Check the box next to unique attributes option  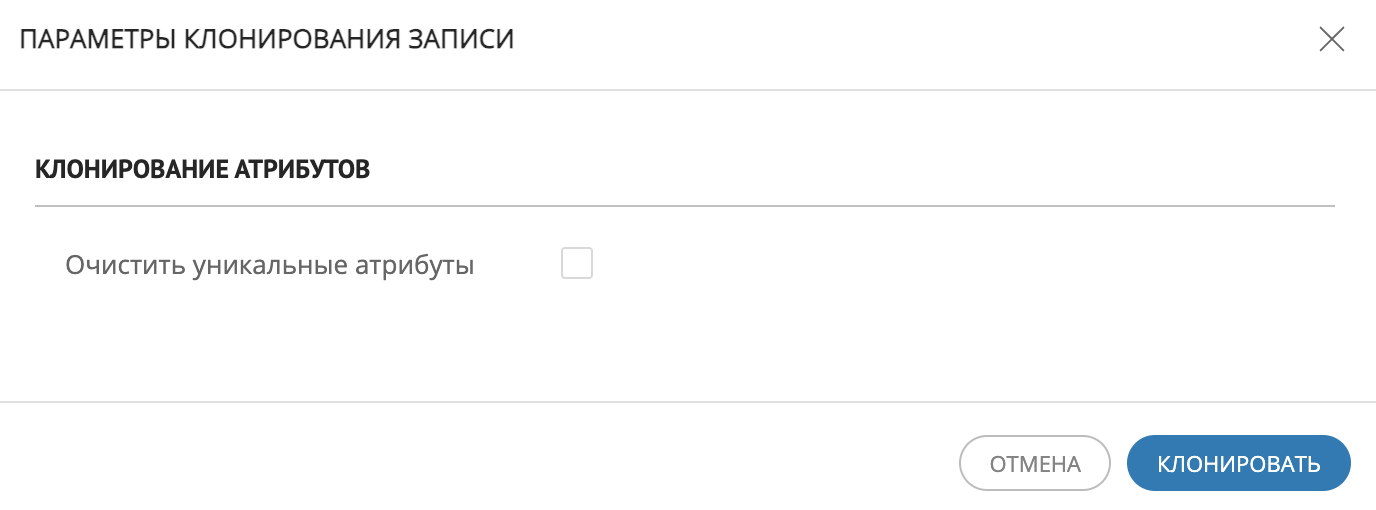577,264
